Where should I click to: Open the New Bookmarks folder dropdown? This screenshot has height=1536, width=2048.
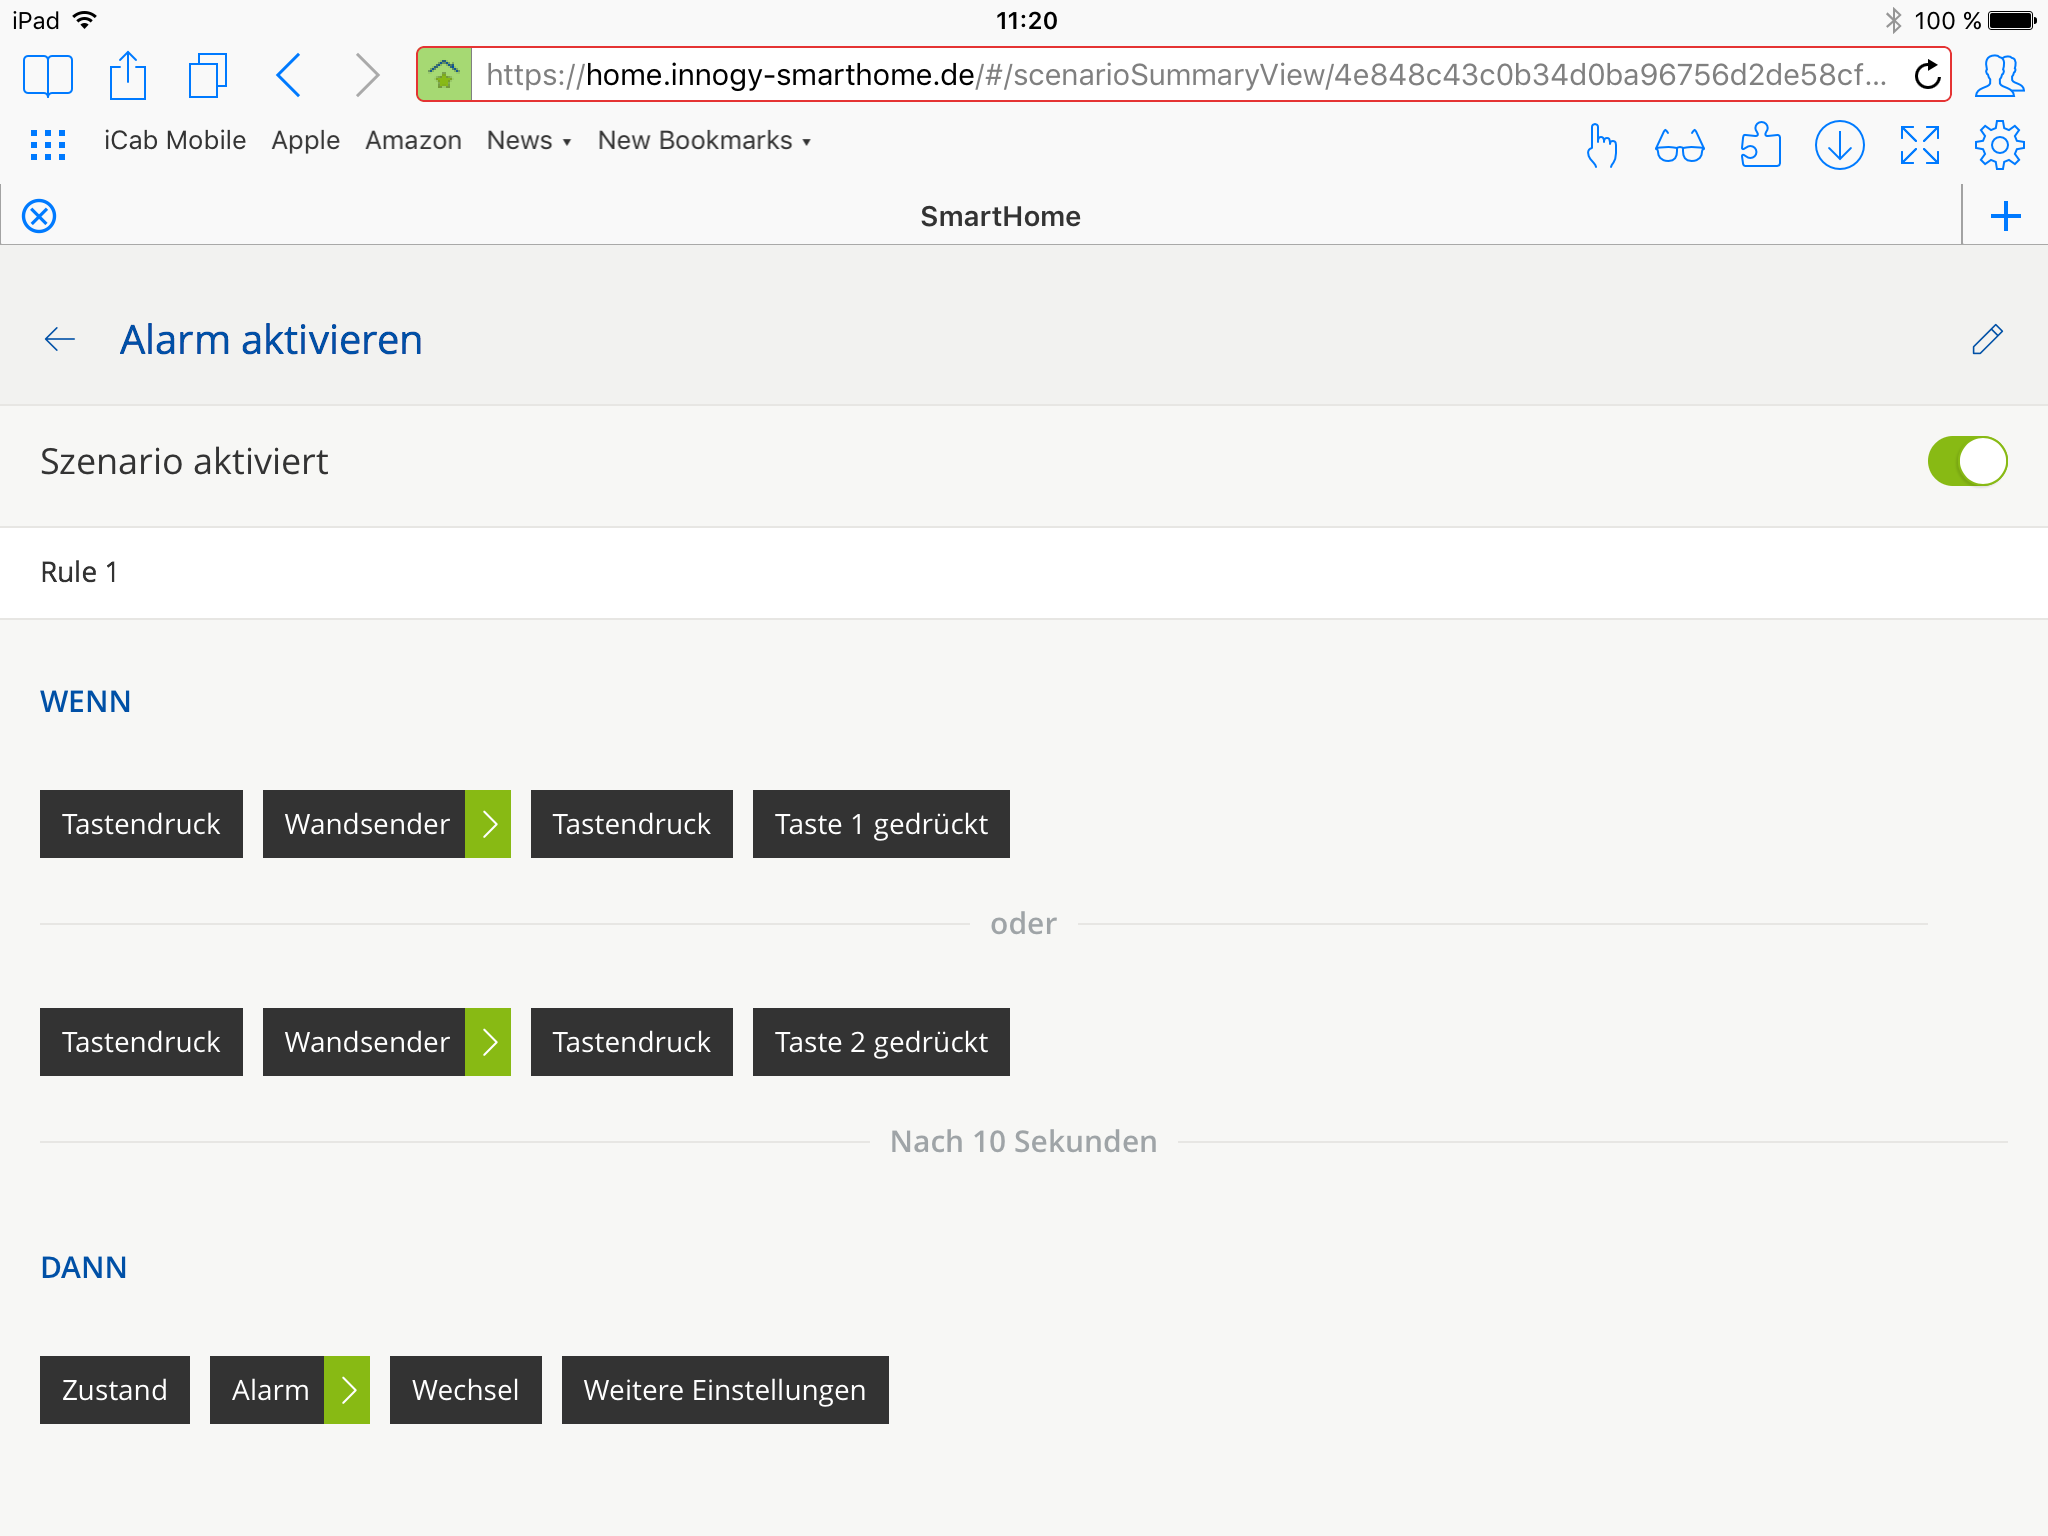tap(704, 141)
